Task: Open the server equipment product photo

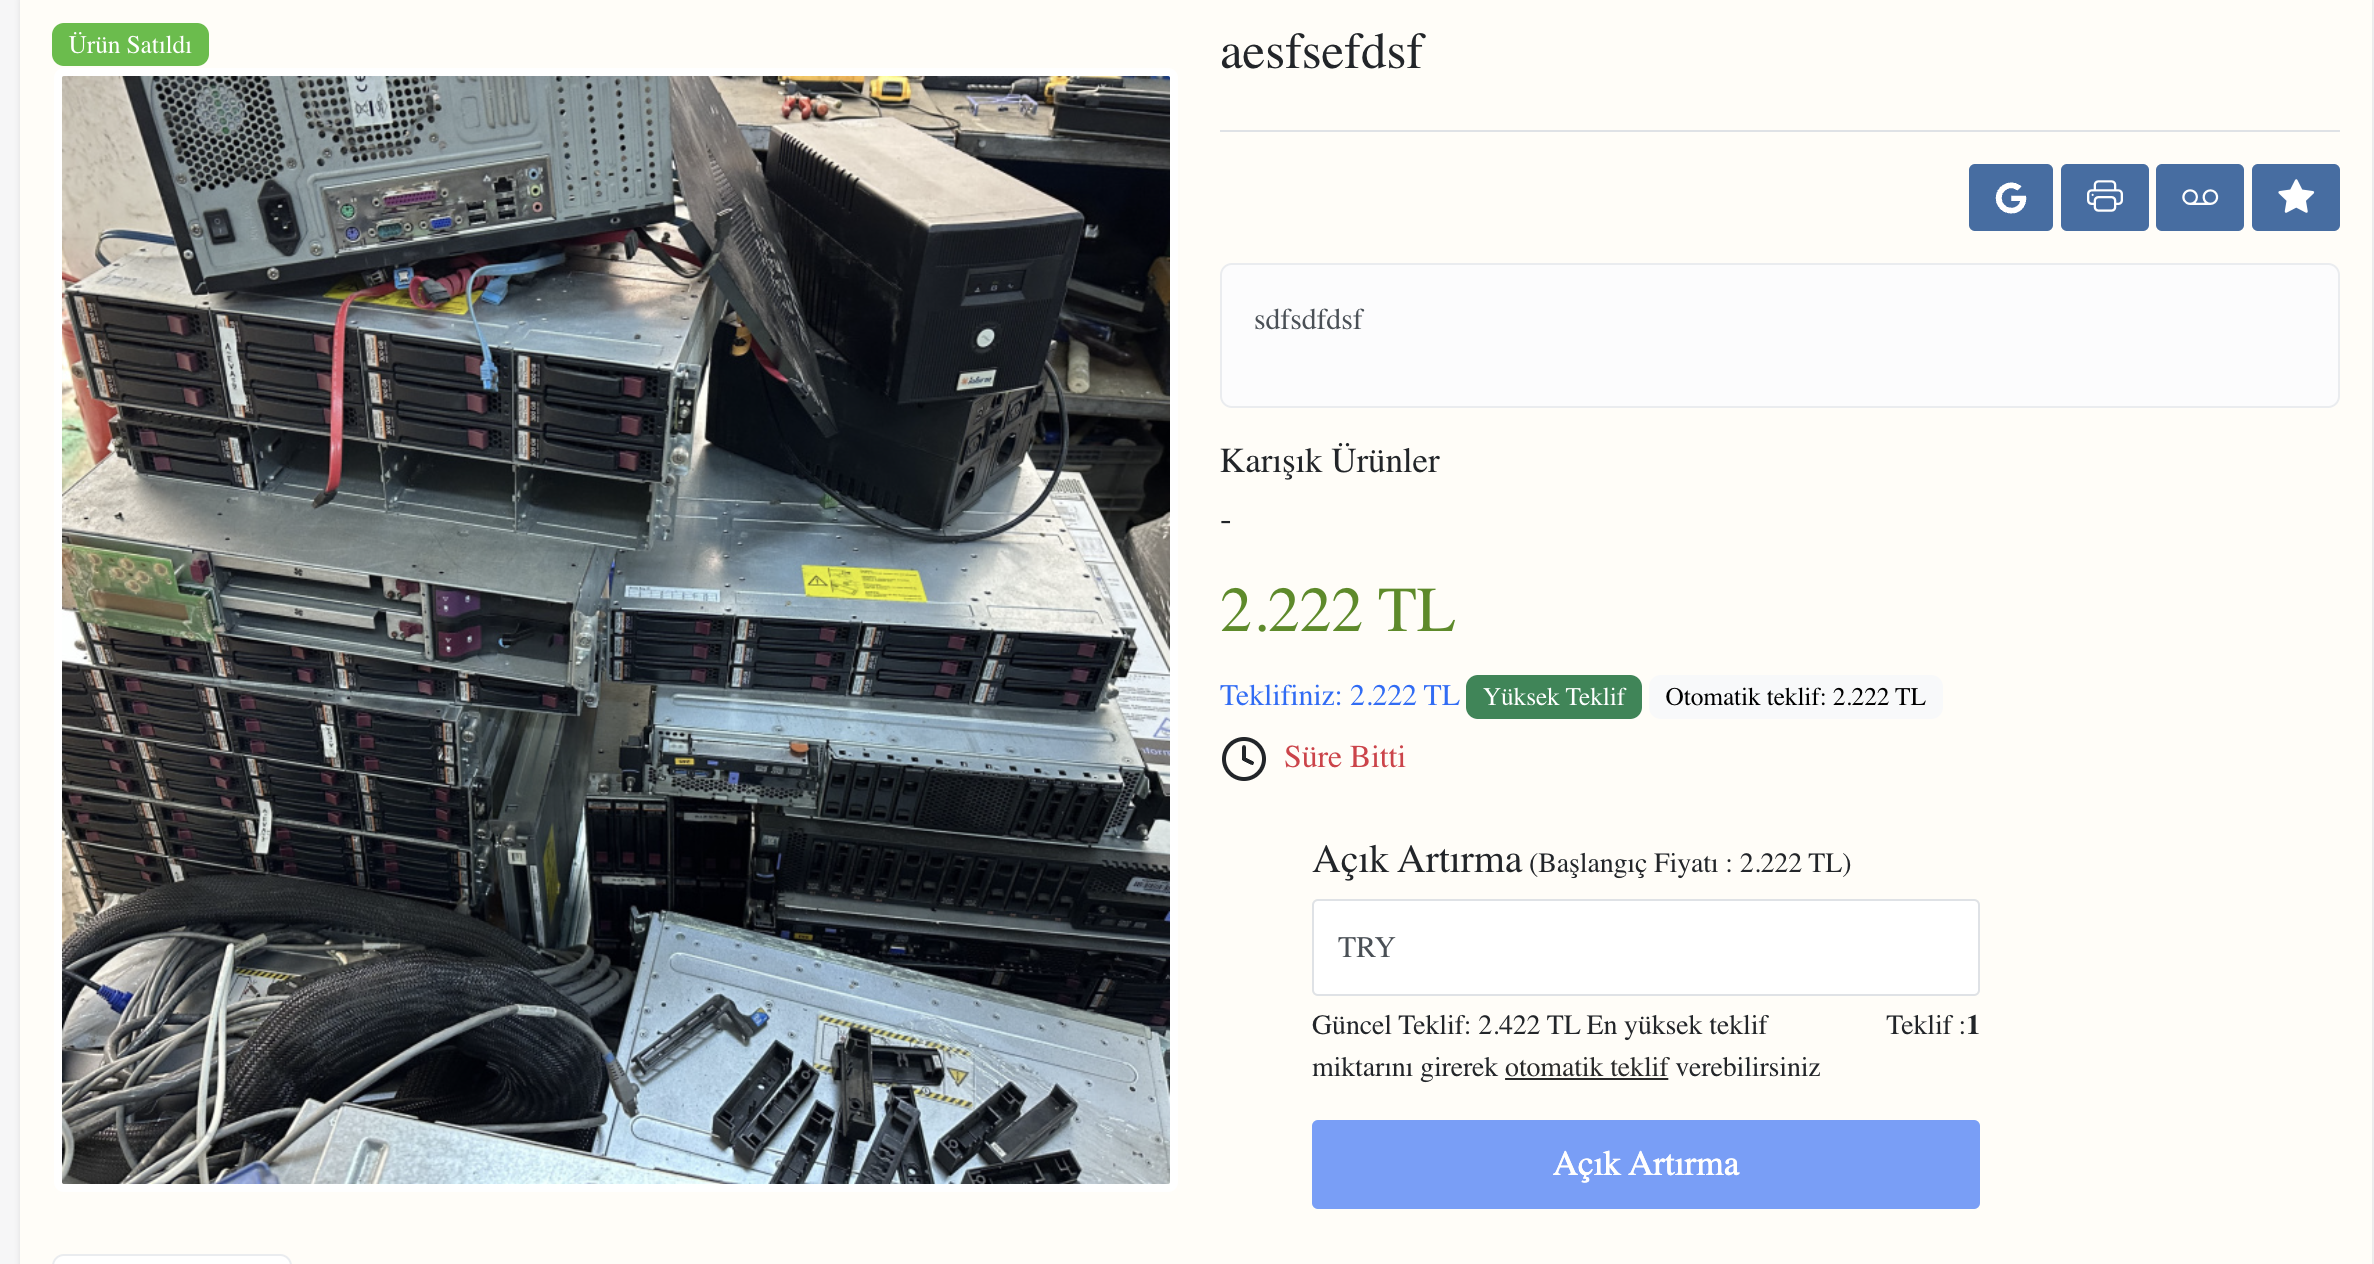Action: coord(616,630)
